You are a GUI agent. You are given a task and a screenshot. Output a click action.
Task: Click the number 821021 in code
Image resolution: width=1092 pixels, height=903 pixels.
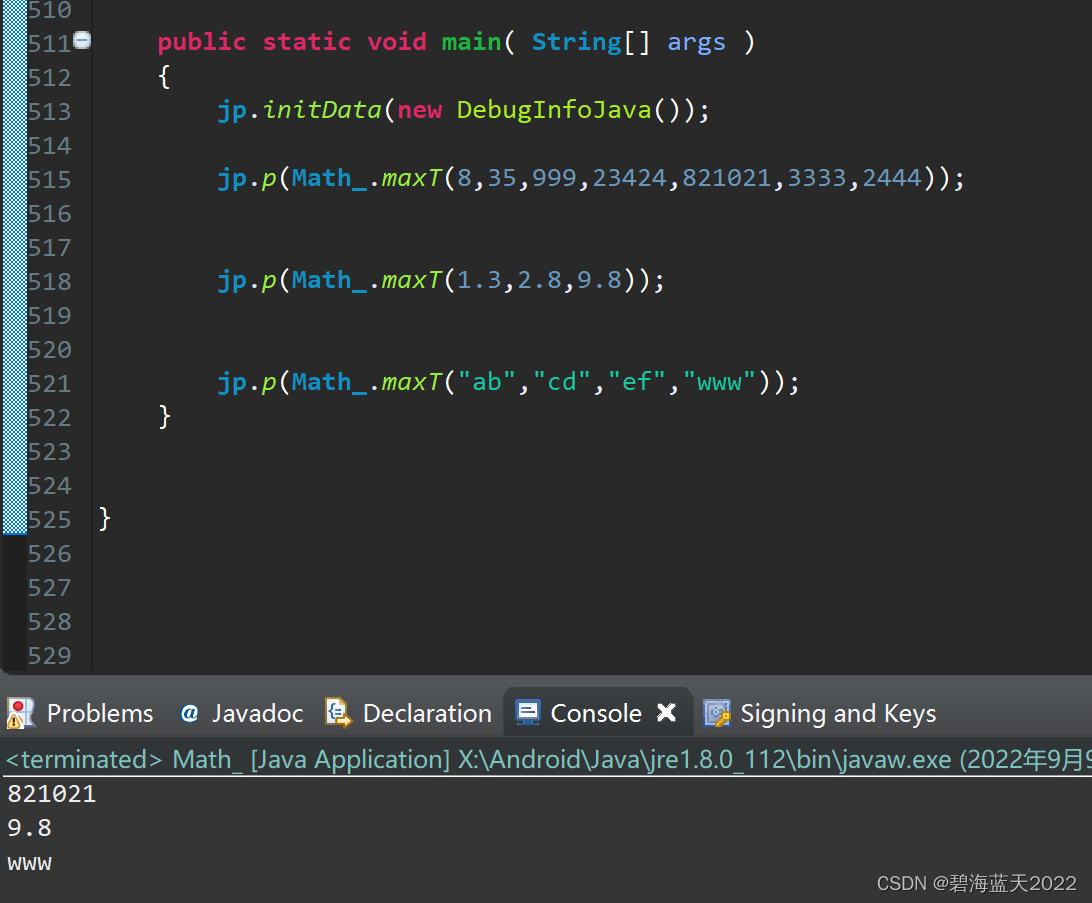726,178
